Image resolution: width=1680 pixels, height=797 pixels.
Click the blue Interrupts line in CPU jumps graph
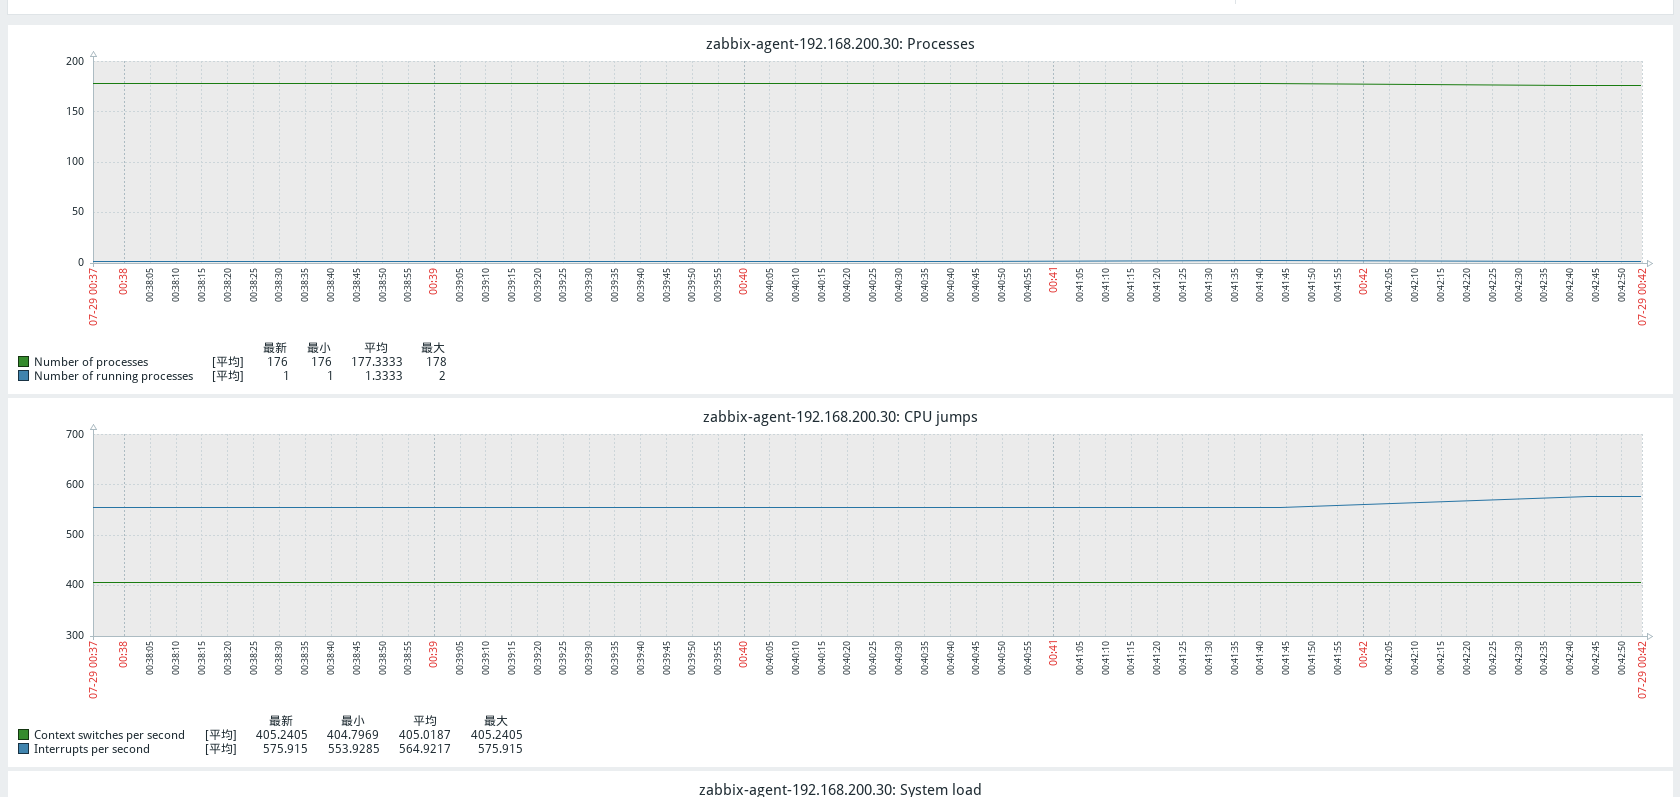[868, 507]
